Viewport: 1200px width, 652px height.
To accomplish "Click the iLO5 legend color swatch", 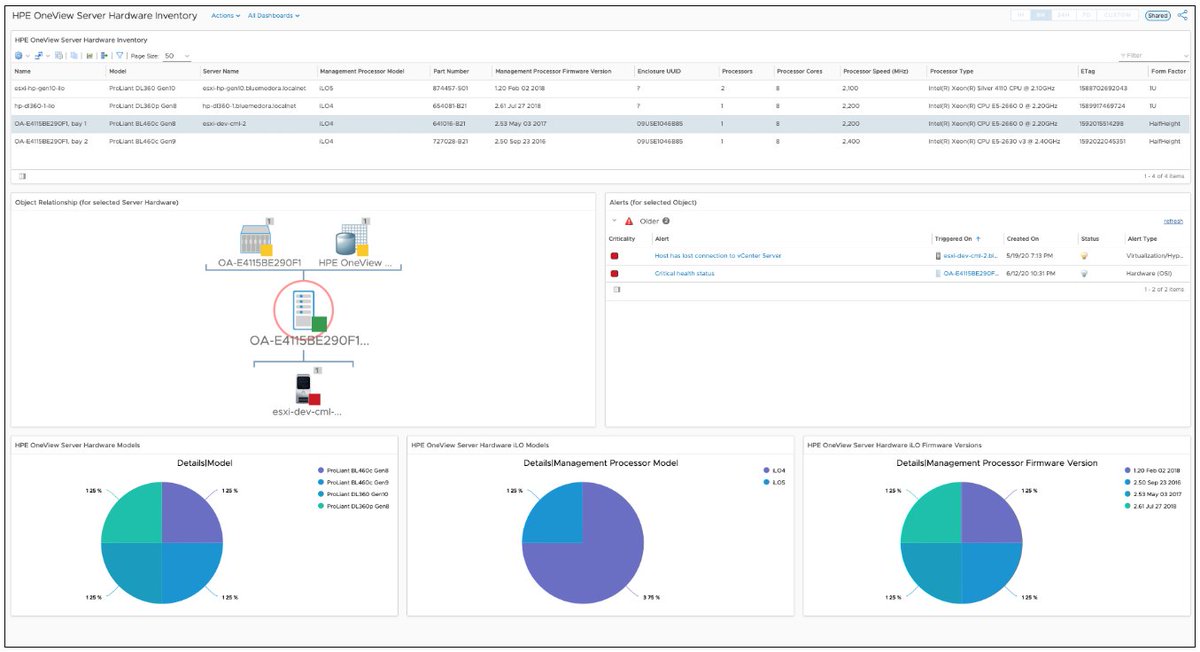I will point(766,481).
